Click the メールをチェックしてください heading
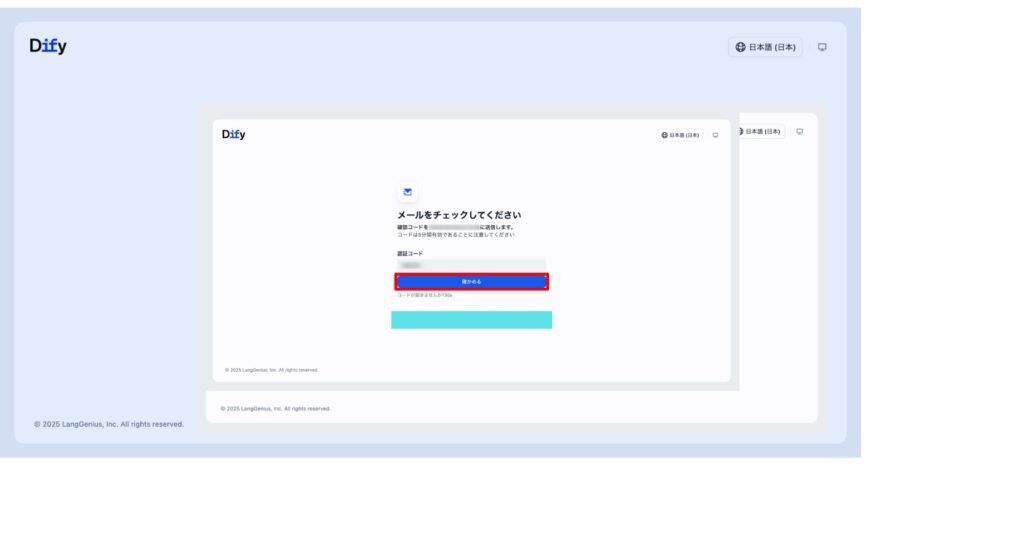Viewport: 1024px width, 536px height. tap(459, 215)
